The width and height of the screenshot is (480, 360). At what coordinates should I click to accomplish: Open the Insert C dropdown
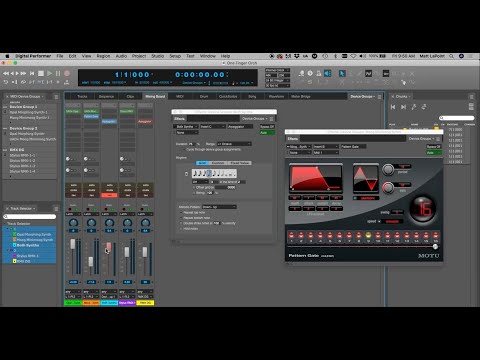[x=212, y=127]
